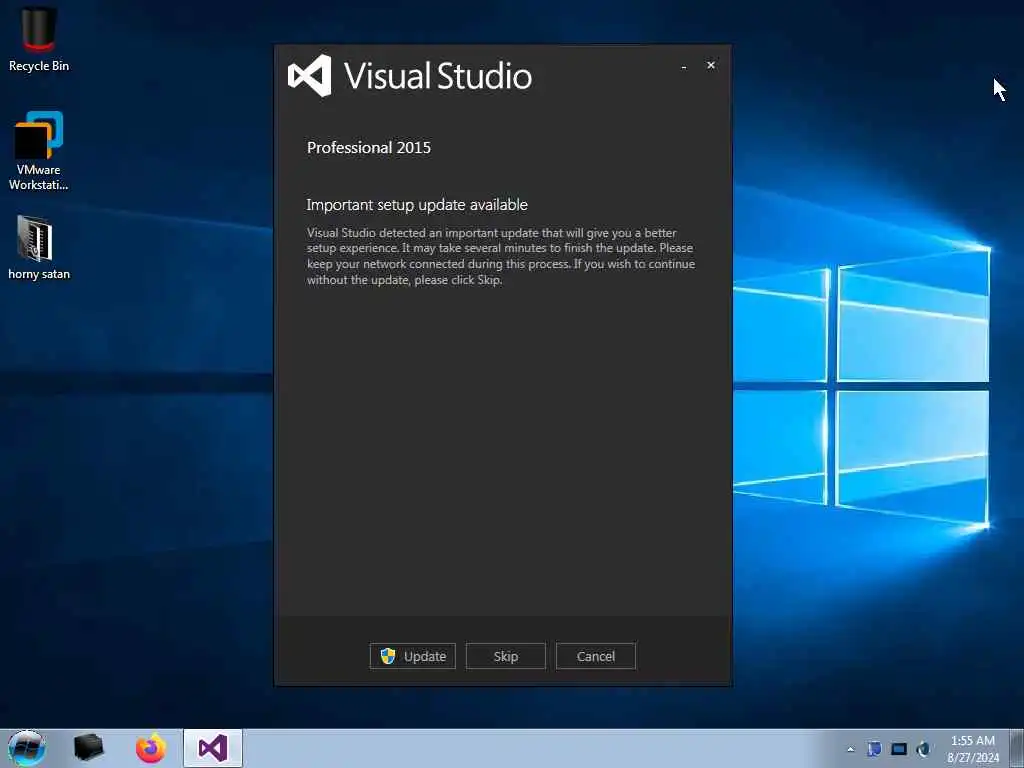
Task: Open the Windows Start menu orb
Action: coord(26,748)
